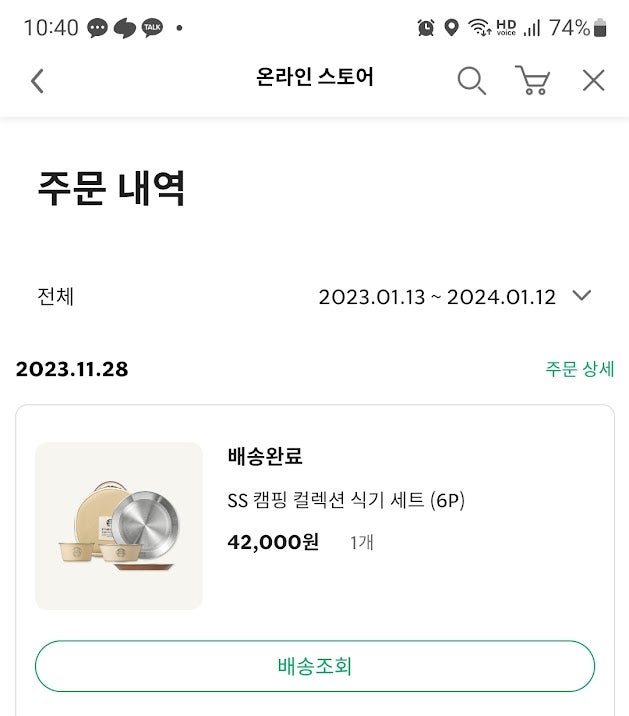This screenshot has width=629, height=716.
Task: Tap the 배송완료 delivery status label
Action: click(265, 457)
